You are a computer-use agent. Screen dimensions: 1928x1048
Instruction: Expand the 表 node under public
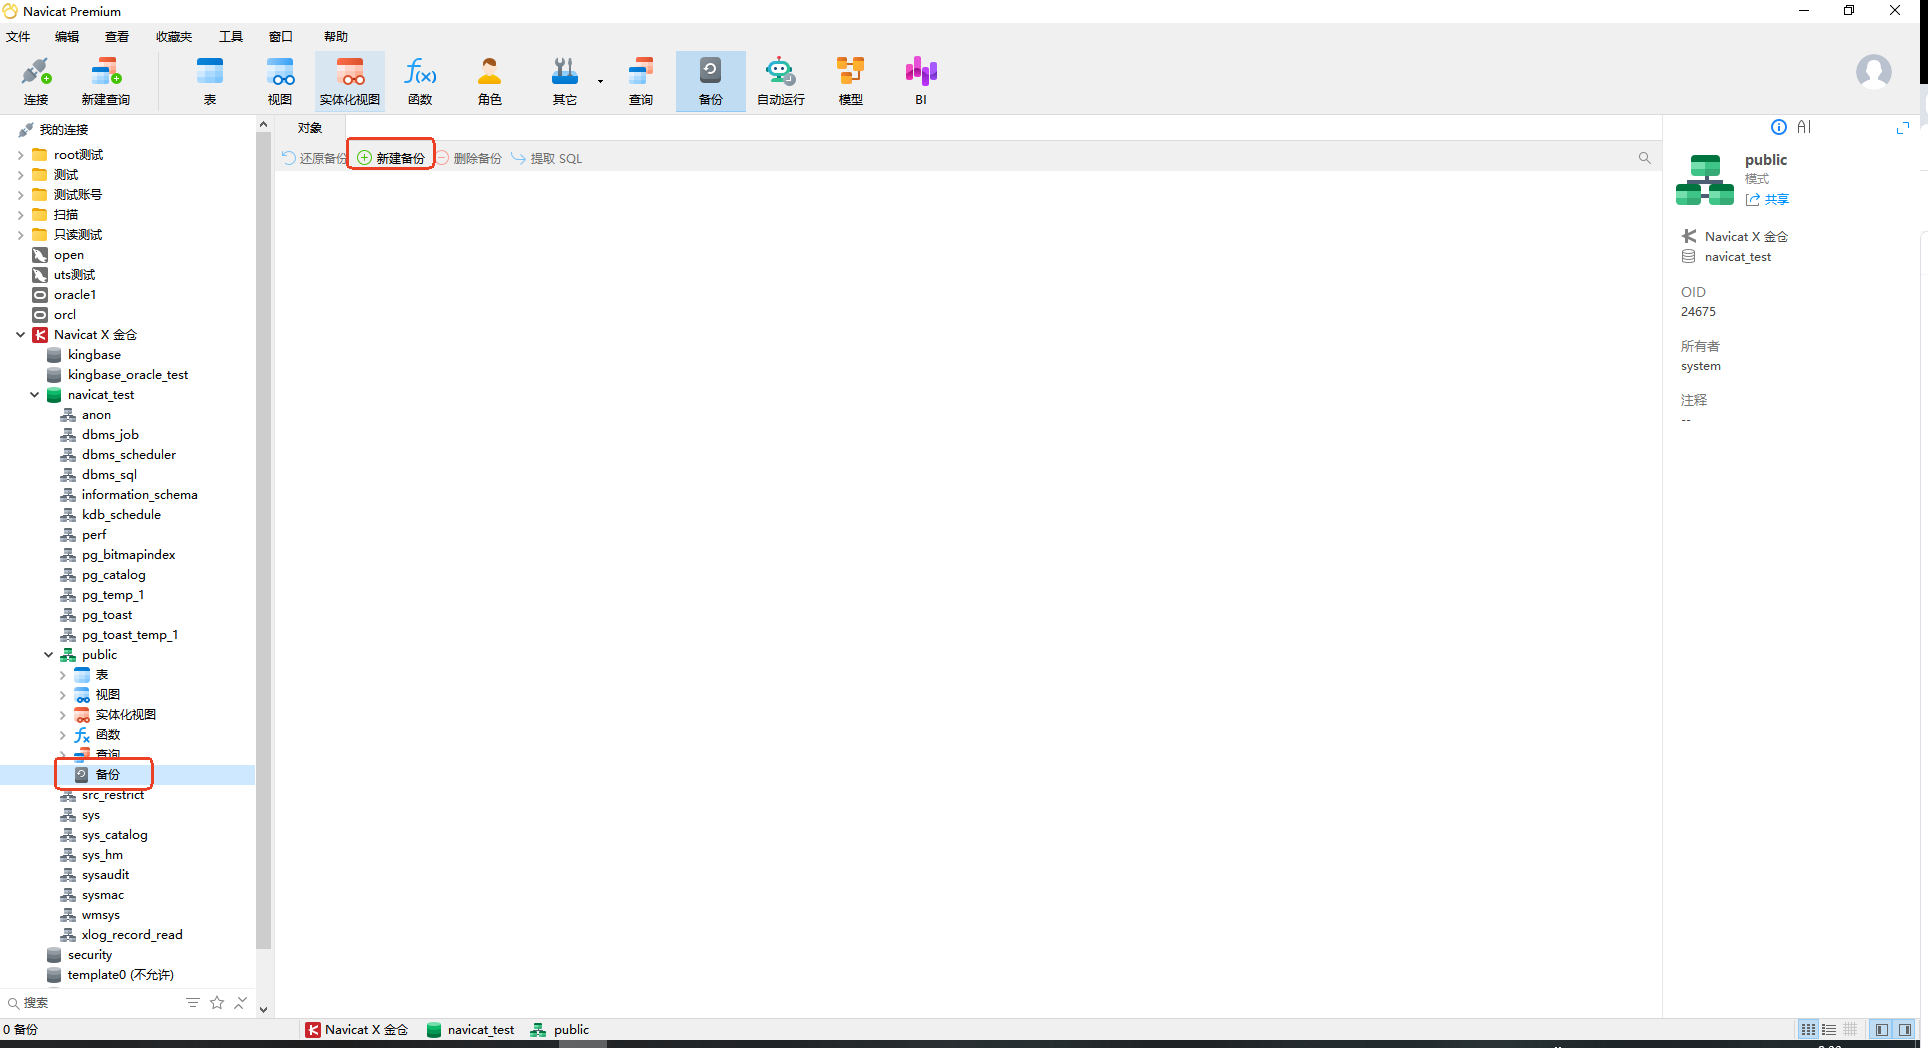tap(63, 675)
